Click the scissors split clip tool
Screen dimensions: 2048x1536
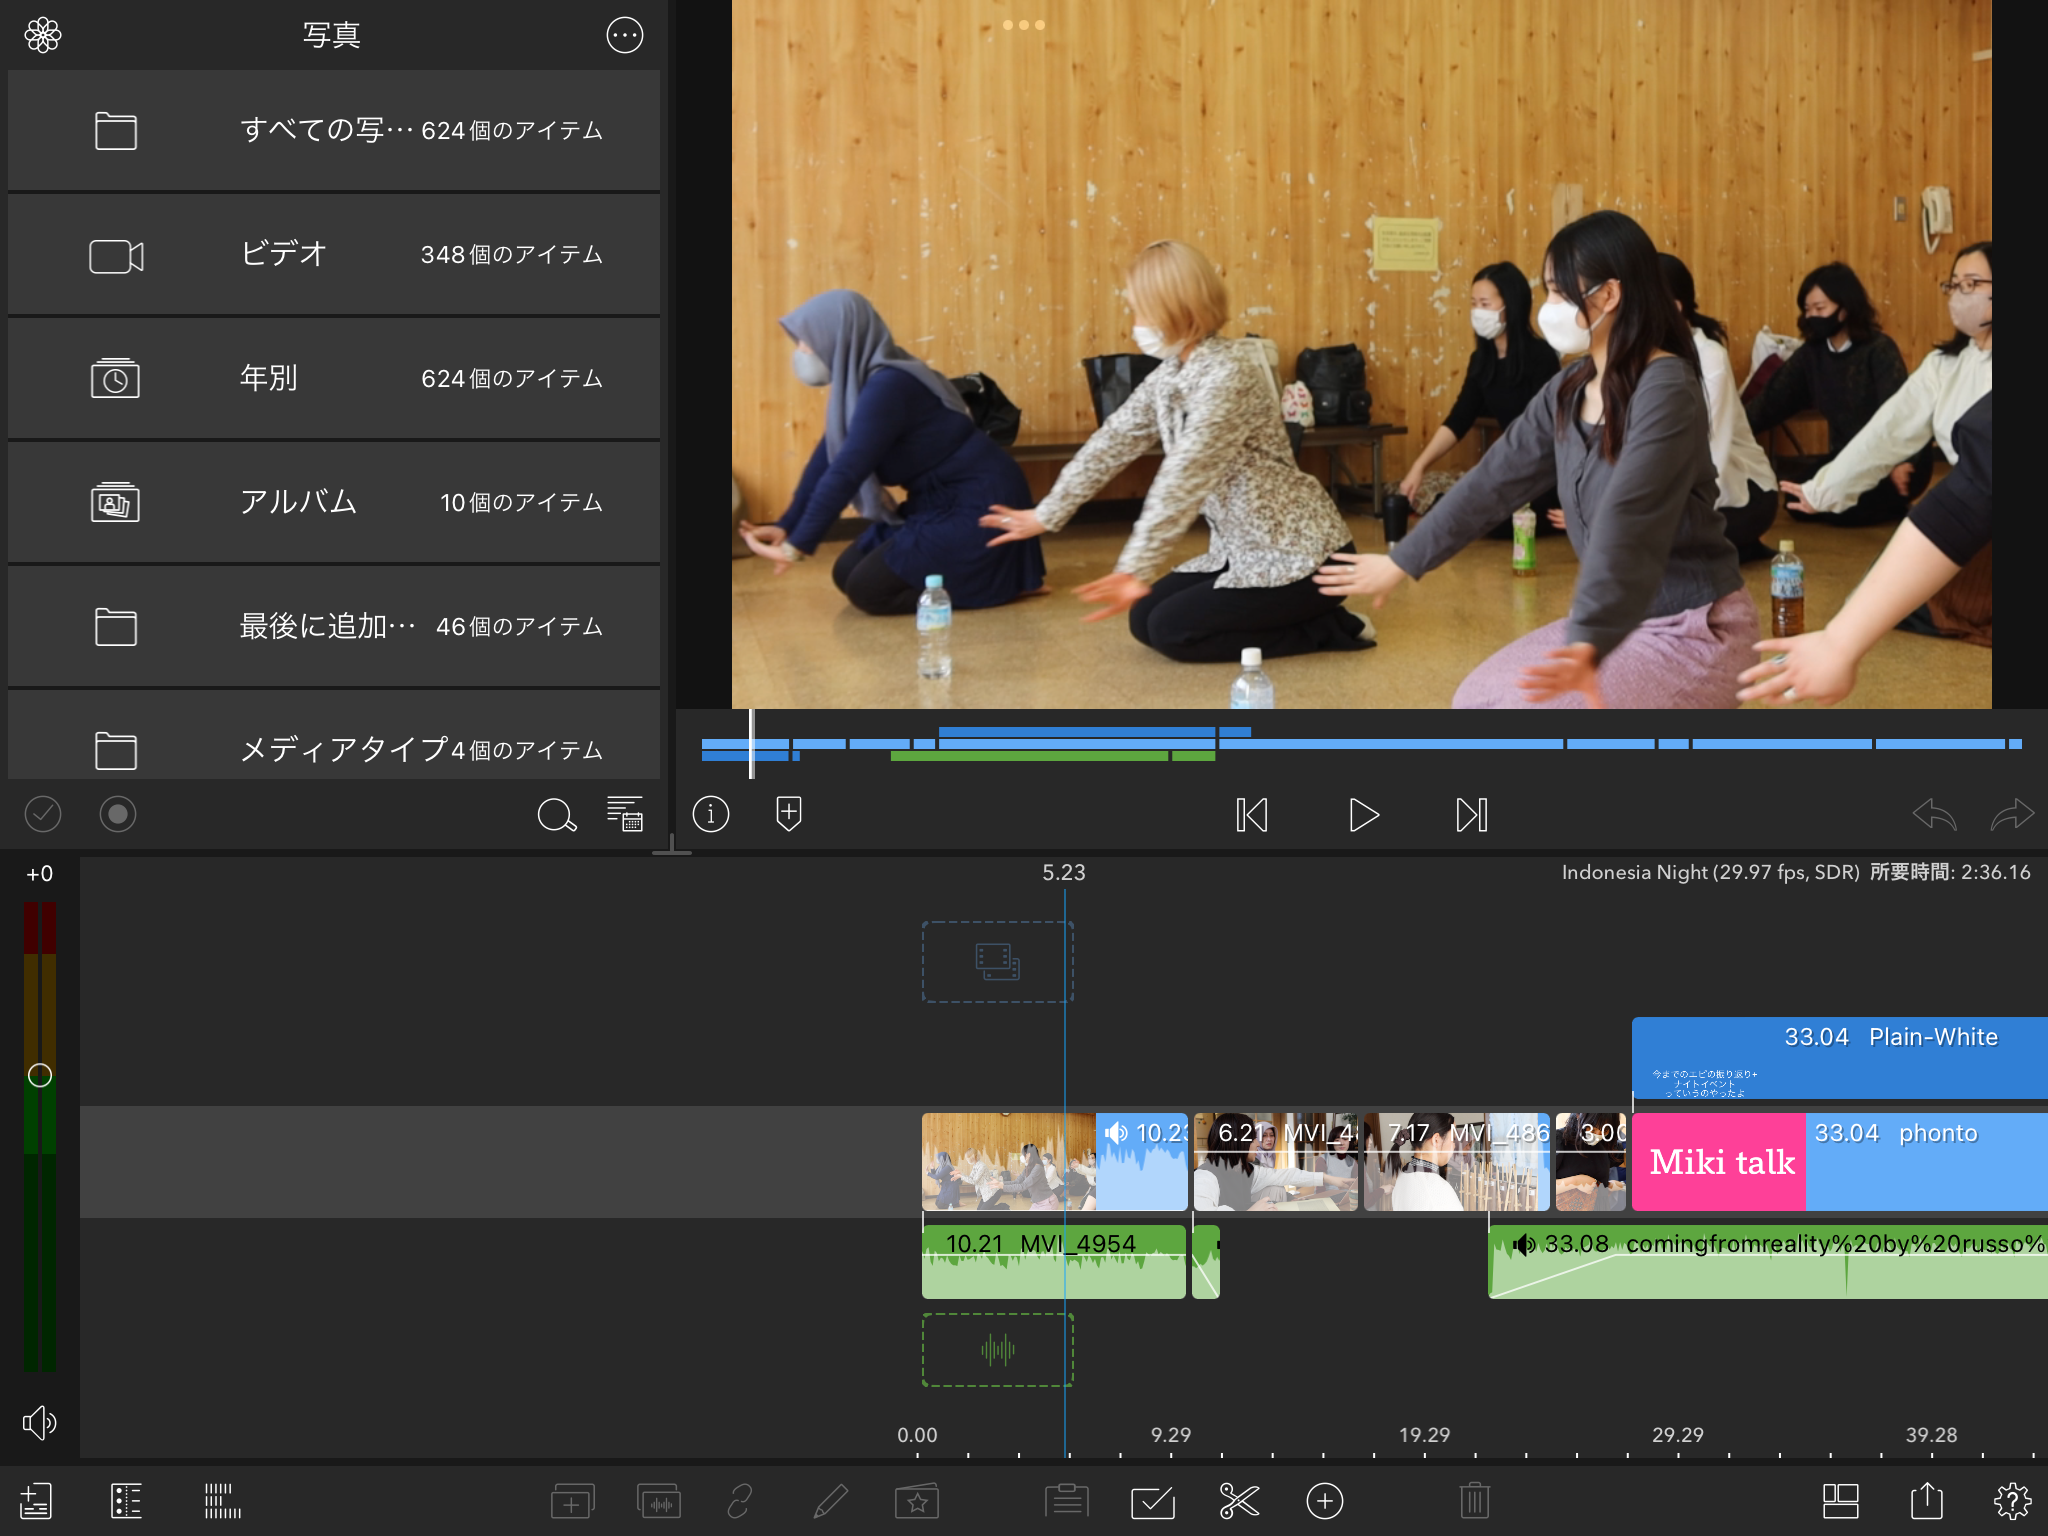click(1239, 1501)
